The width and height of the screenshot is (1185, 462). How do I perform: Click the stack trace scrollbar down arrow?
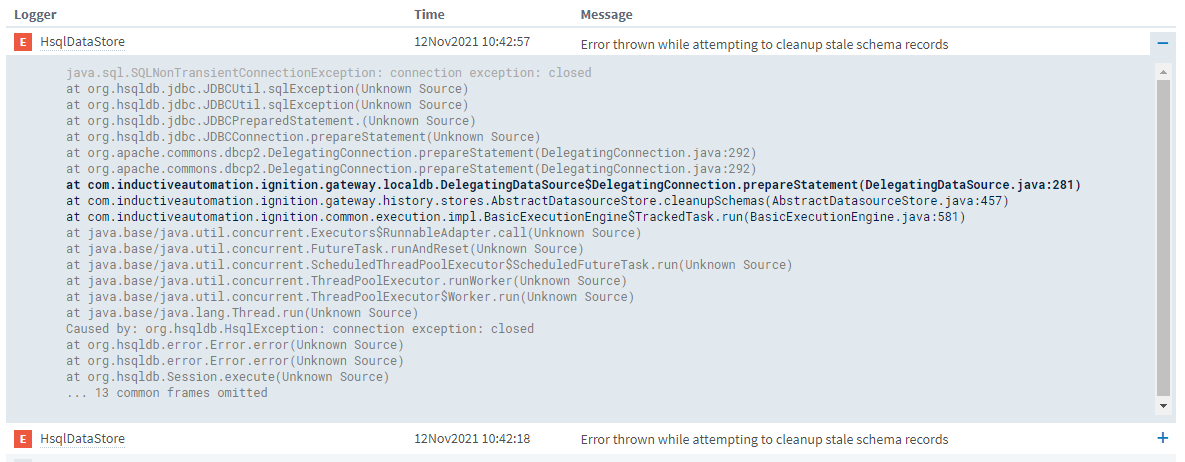(x=1163, y=406)
